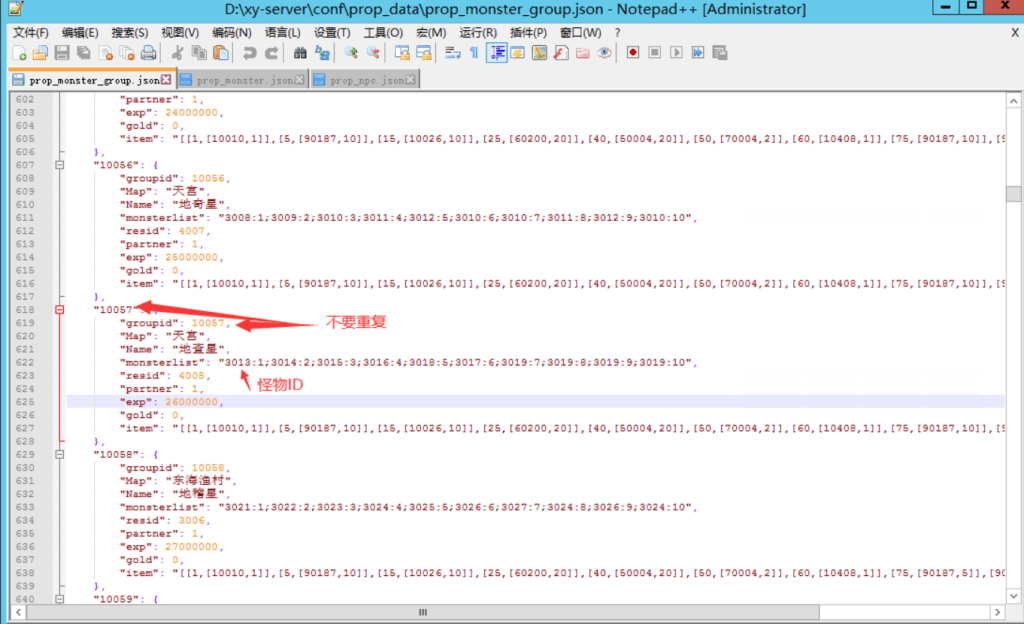
Task: Click the Cut scissors icon
Action: point(178,53)
